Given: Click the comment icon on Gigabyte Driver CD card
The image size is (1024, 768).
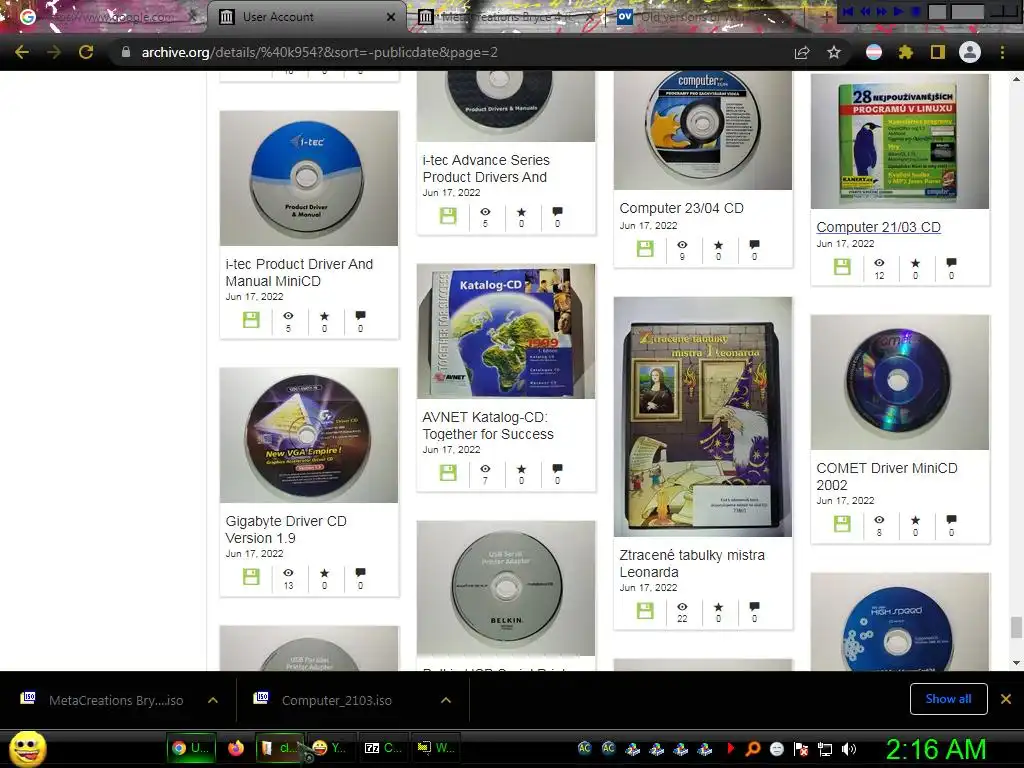Looking at the screenshot, I should pyautogui.click(x=360, y=573).
